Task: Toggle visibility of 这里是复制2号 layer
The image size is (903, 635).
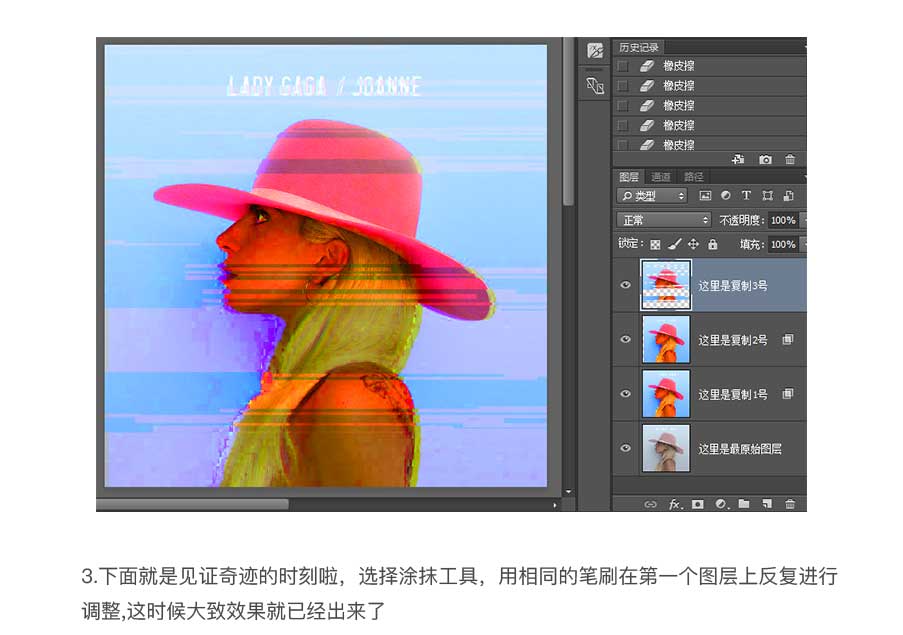Action: coord(625,339)
